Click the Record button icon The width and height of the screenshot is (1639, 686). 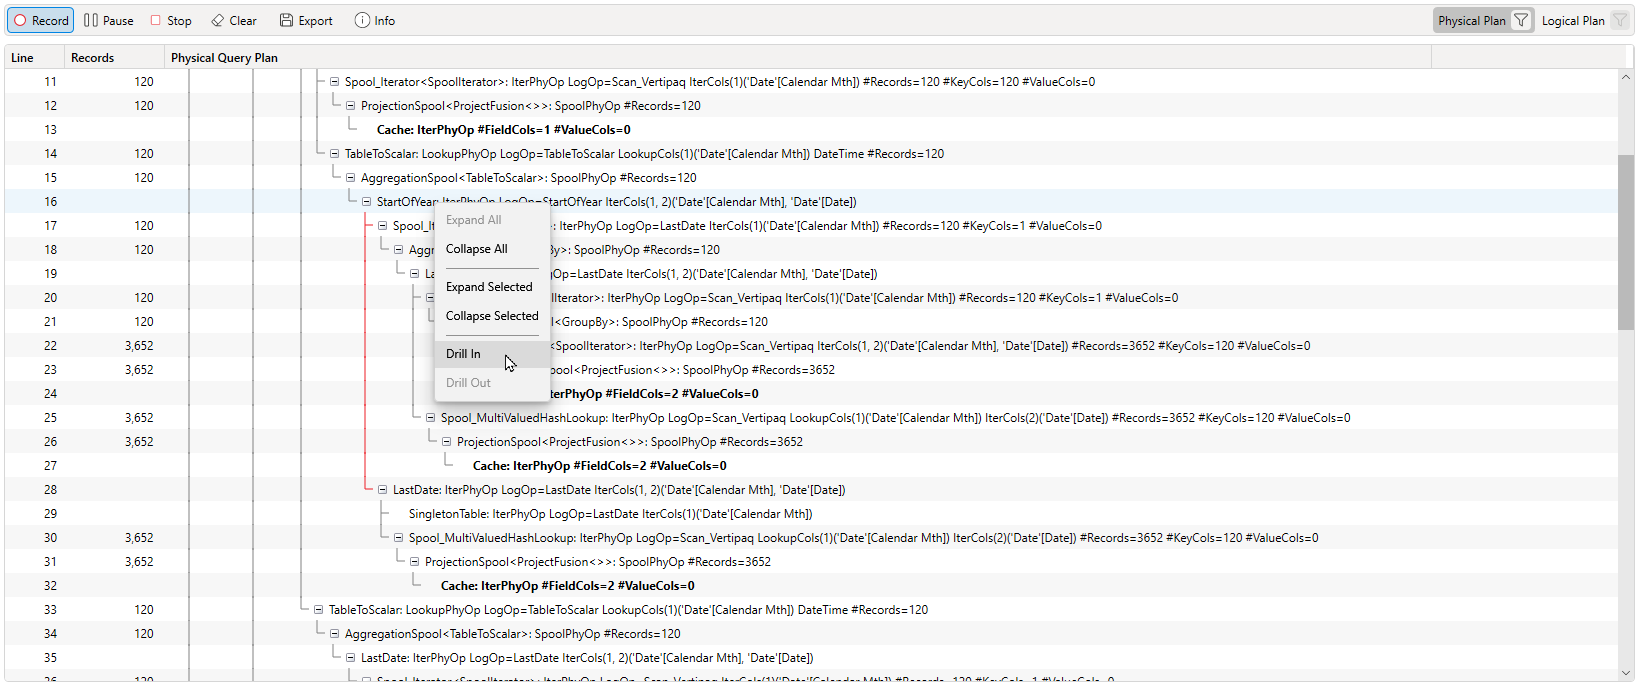pyautogui.click(x=20, y=20)
